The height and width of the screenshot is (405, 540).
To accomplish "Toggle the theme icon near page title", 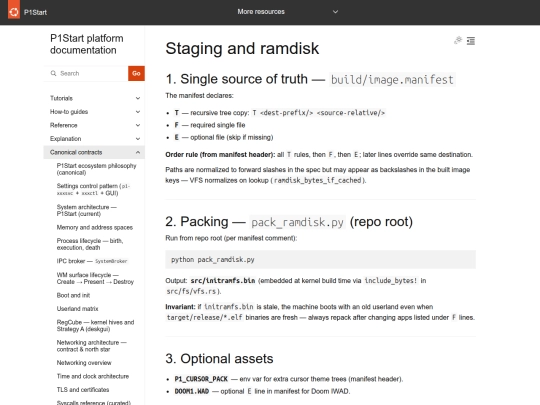I will click(x=458, y=41).
